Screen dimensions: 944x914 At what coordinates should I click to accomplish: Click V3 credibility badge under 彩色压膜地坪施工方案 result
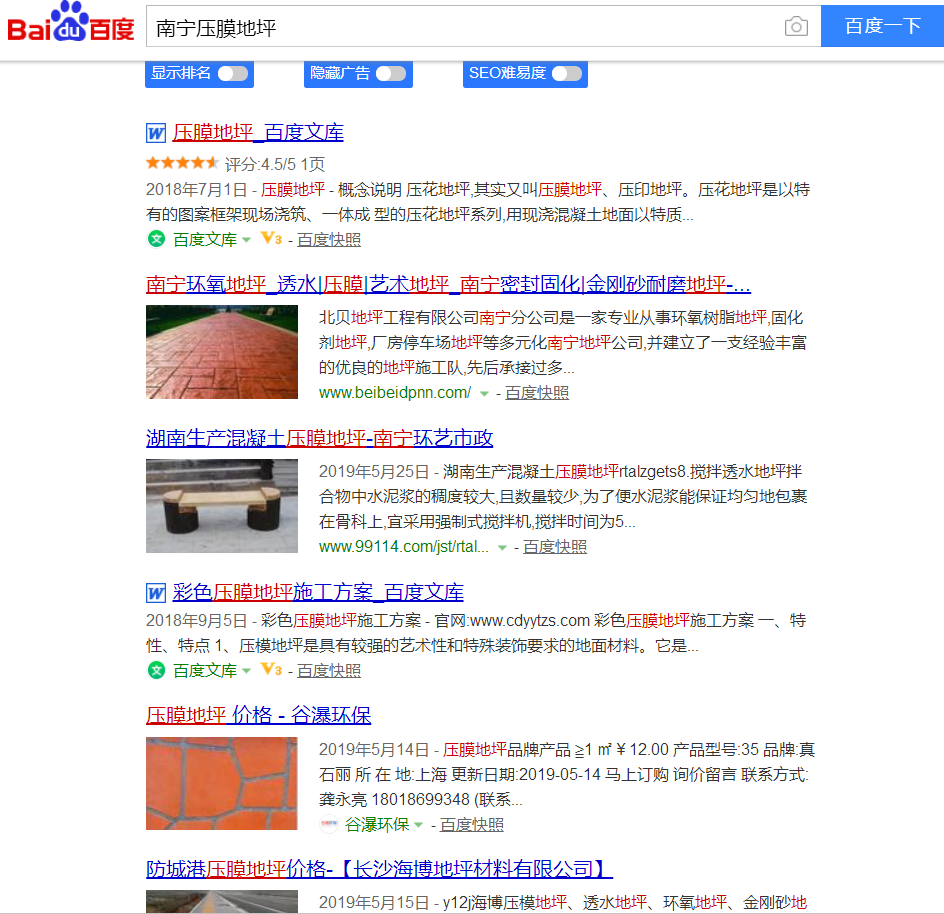(x=271, y=670)
